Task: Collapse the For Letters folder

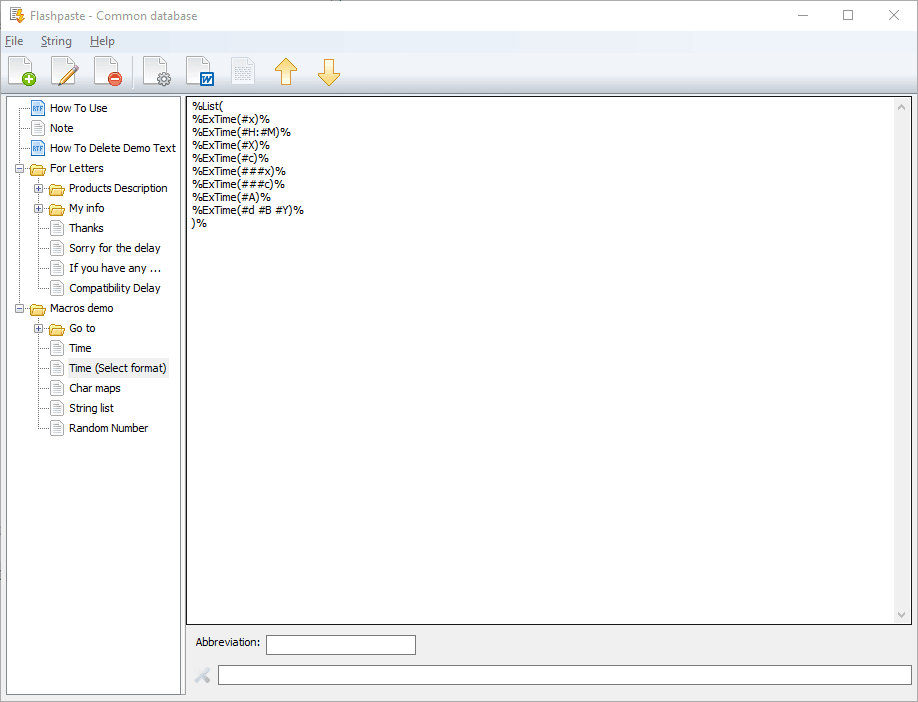Action: point(21,168)
